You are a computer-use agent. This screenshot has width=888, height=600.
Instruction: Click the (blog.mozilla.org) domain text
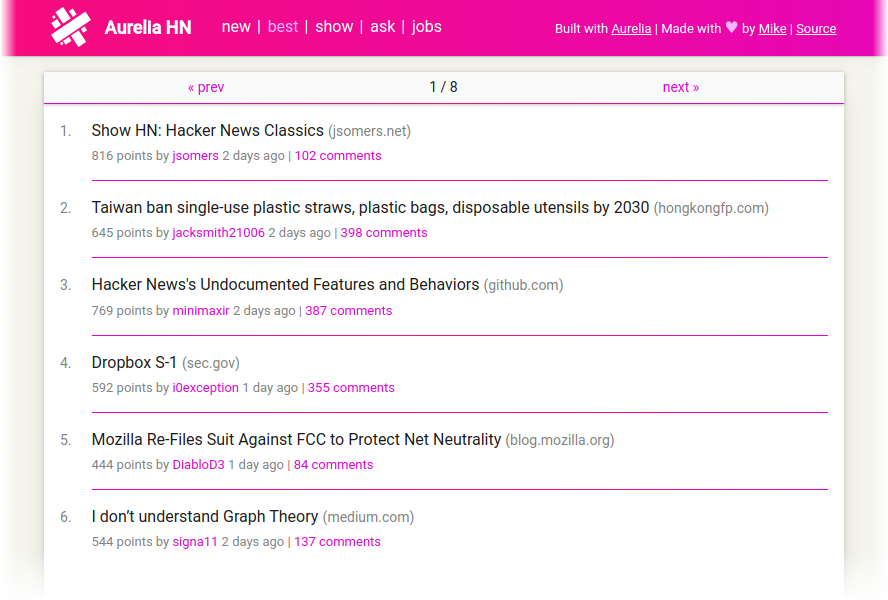point(560,441)
